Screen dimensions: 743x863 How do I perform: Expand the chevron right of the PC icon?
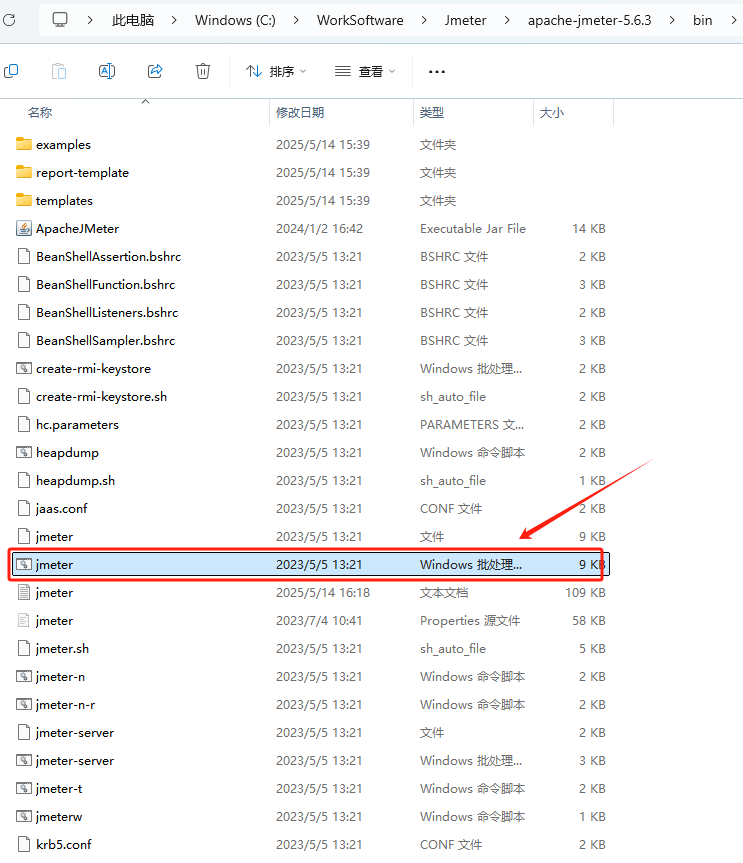(x=90, y=20)
